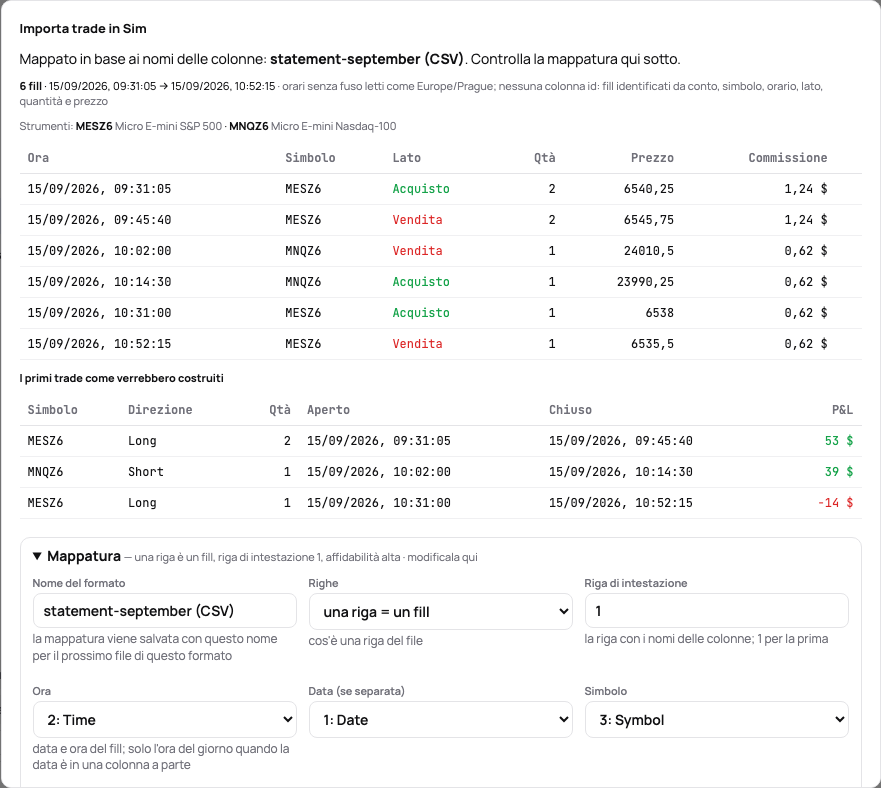Viewport: 881px width, 788px height.
Task: Click the 'Importa trade in Sim' title
Action: pos(83,29)
